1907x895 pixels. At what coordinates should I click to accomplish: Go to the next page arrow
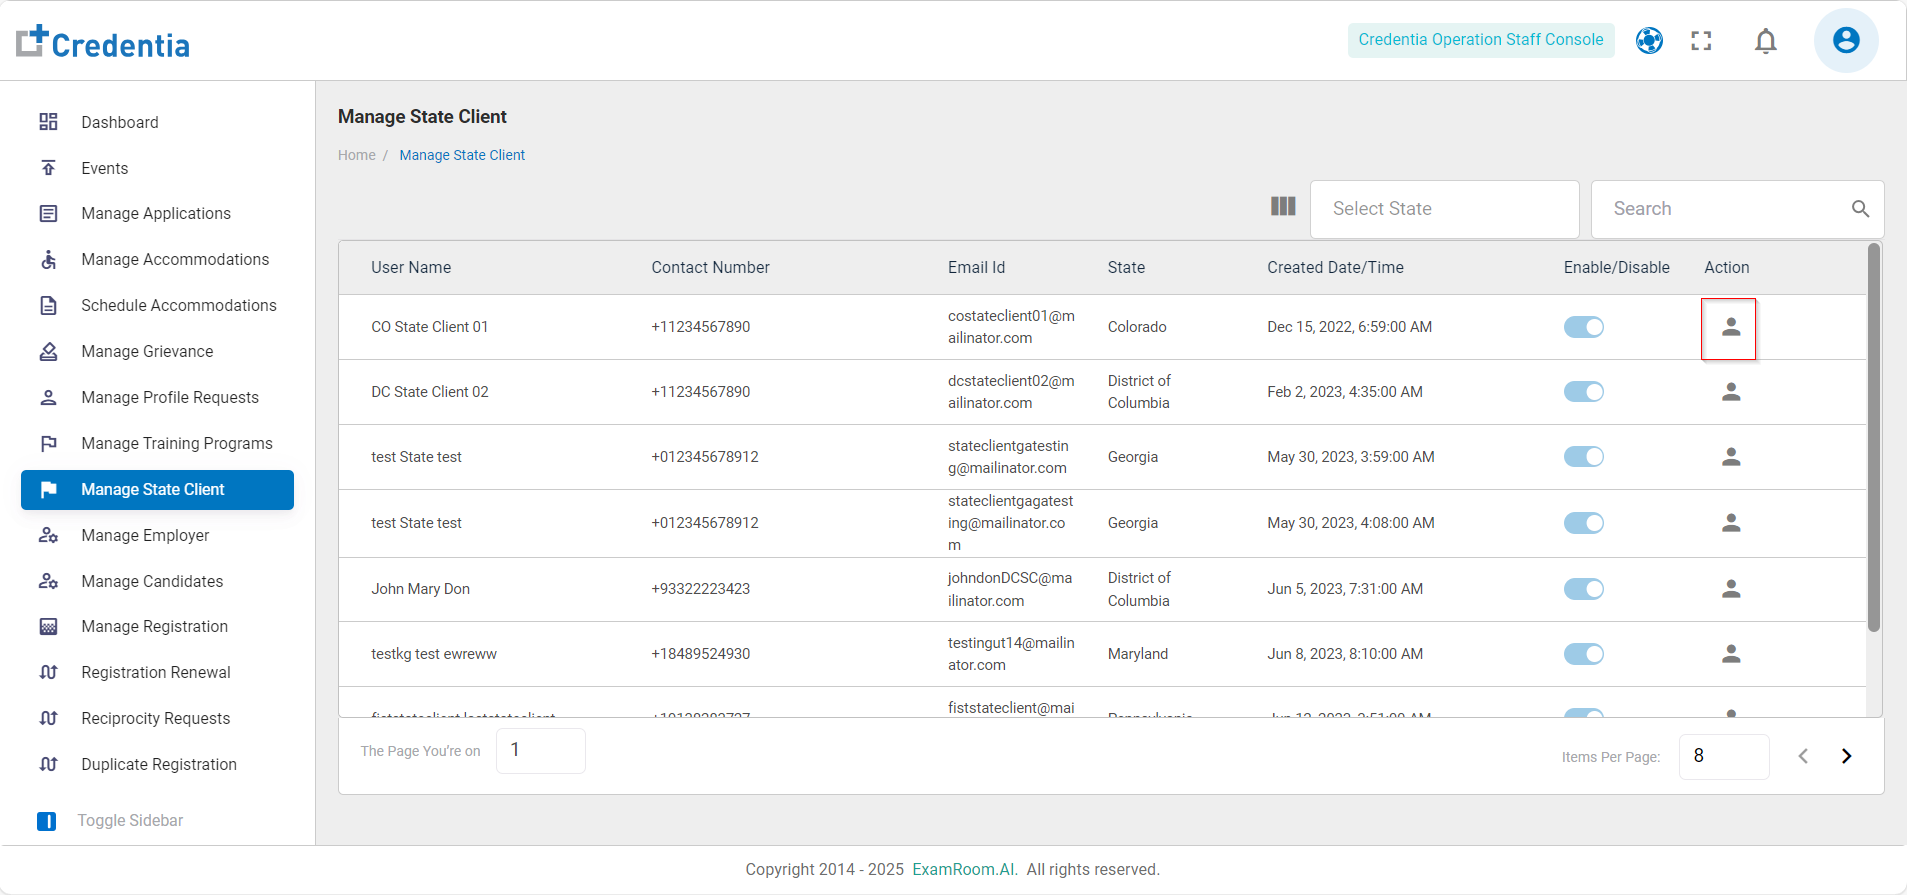pyautogui.click(x=1847, y=756)
